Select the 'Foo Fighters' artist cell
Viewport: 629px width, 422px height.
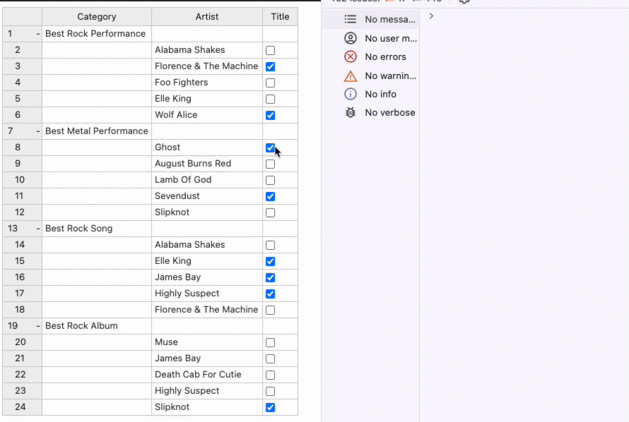point(207,82)
